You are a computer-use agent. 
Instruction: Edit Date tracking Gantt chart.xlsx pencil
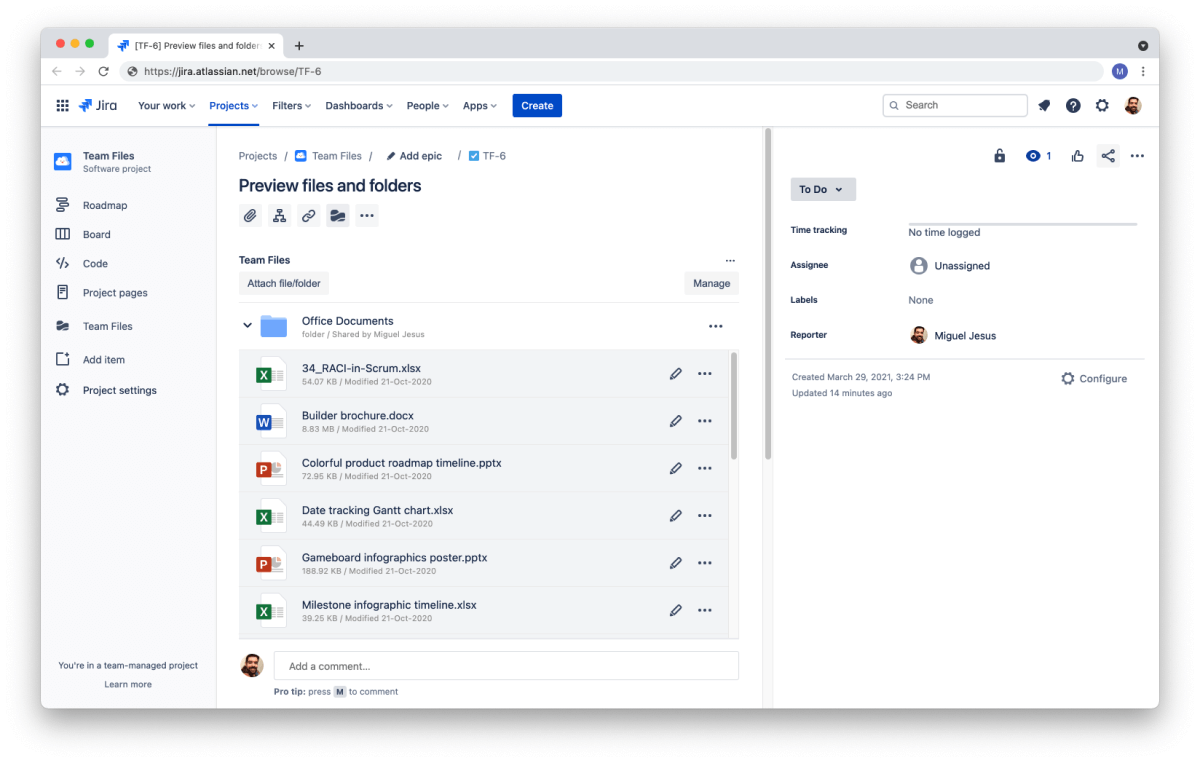point(676,516)
